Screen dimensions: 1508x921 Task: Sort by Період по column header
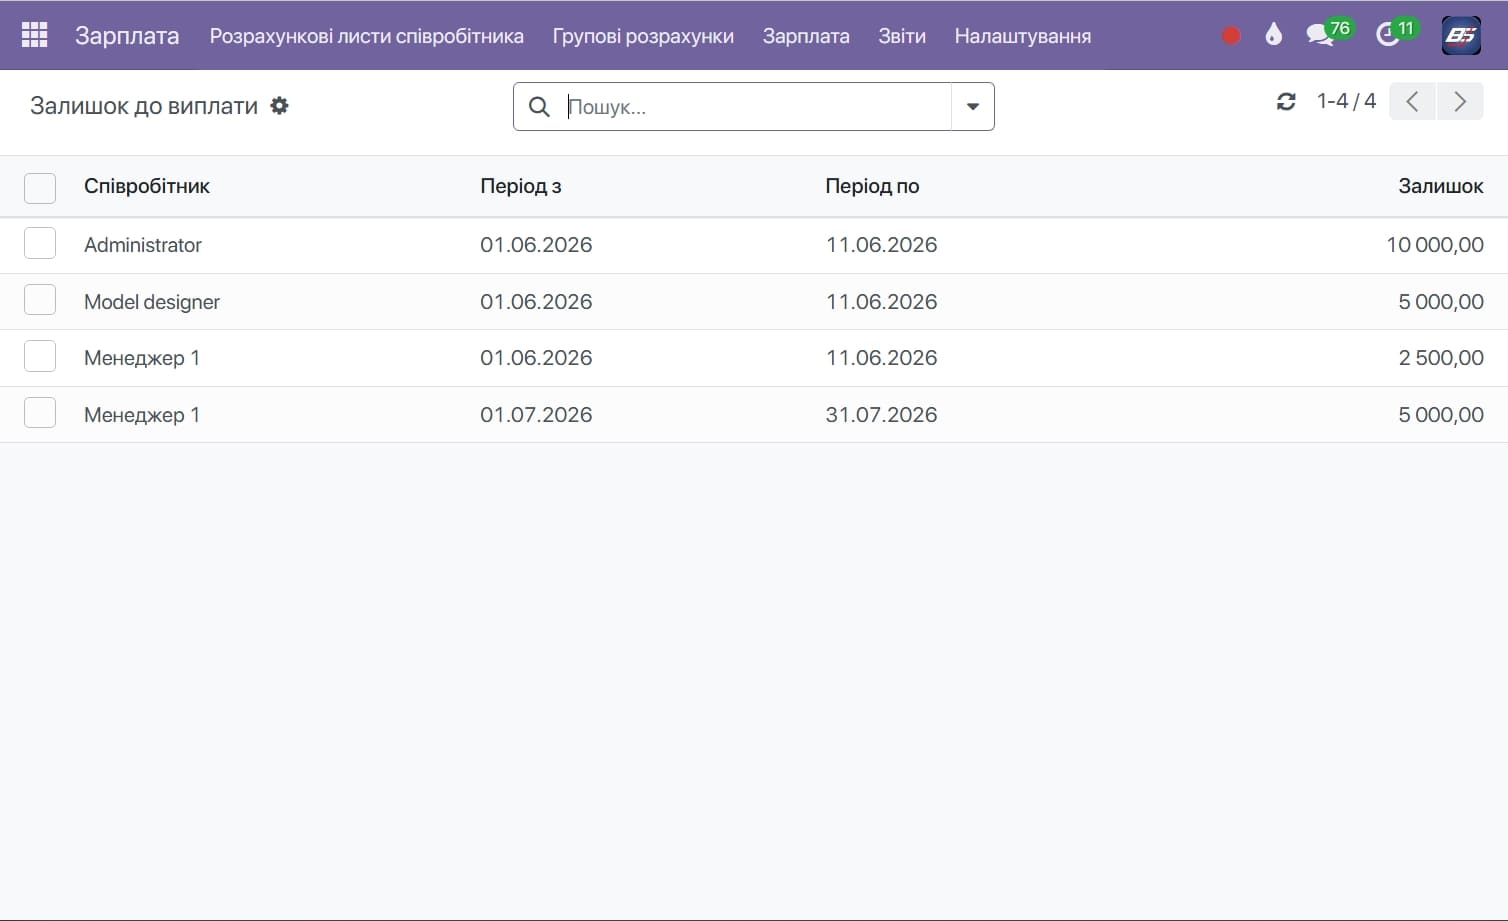point(872,186)
